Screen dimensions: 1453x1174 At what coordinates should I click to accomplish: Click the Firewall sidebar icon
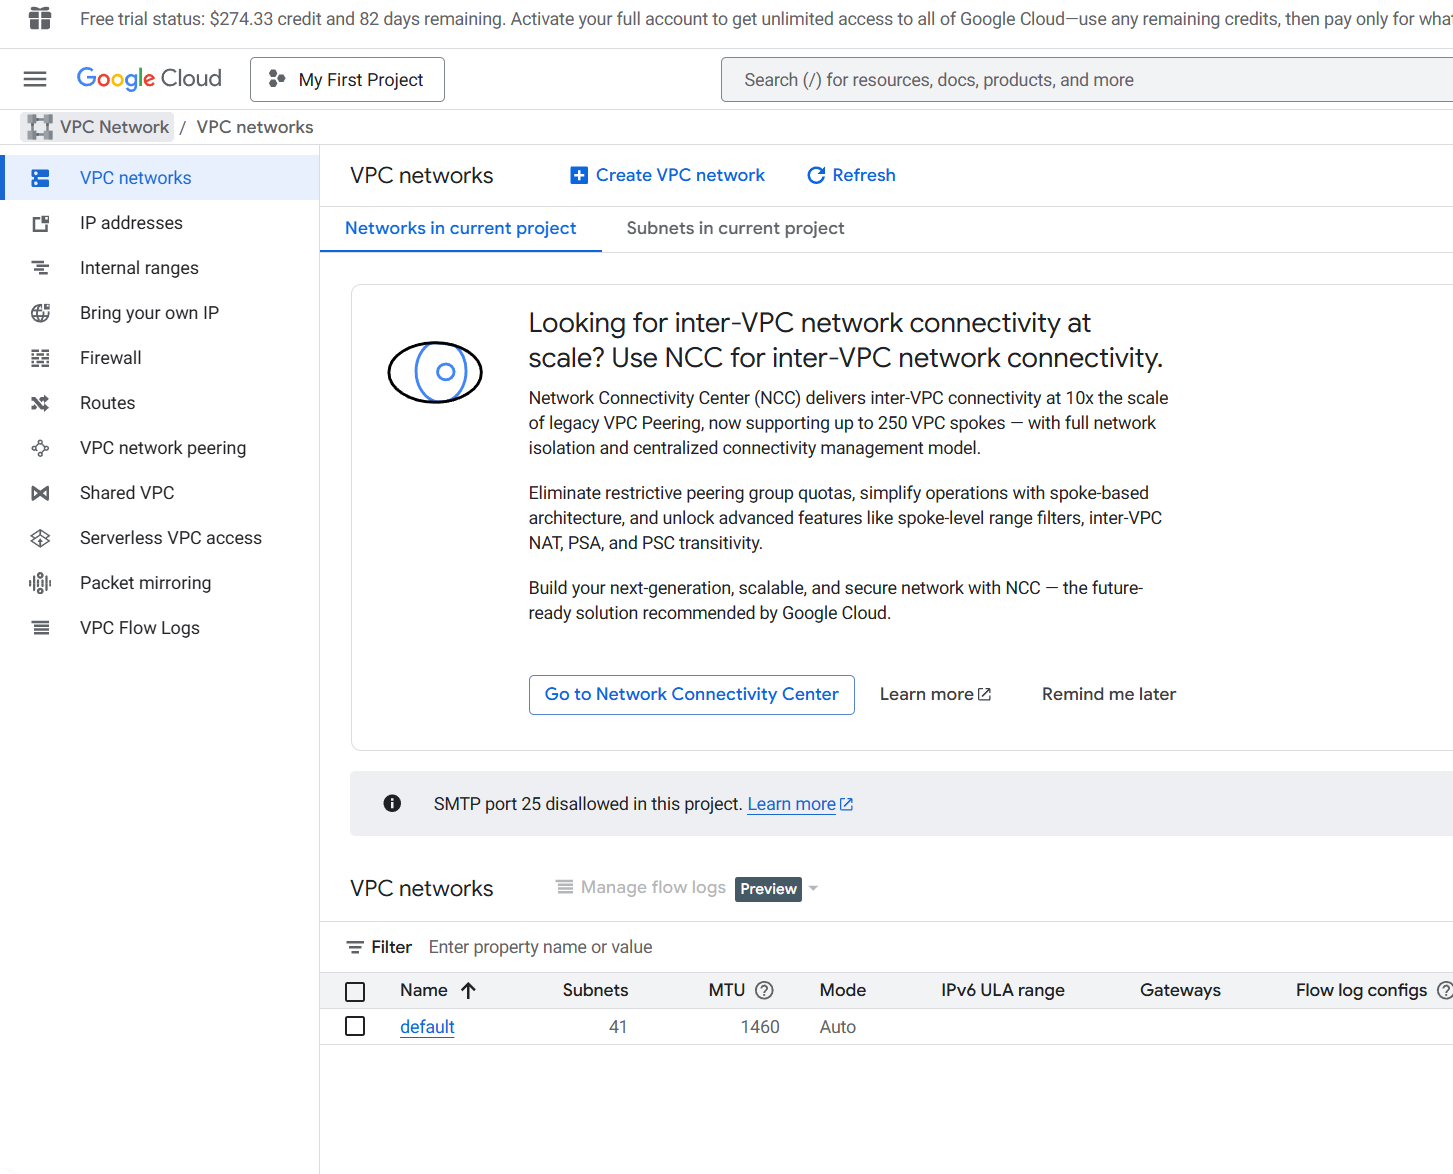click(x=40, y=358)
